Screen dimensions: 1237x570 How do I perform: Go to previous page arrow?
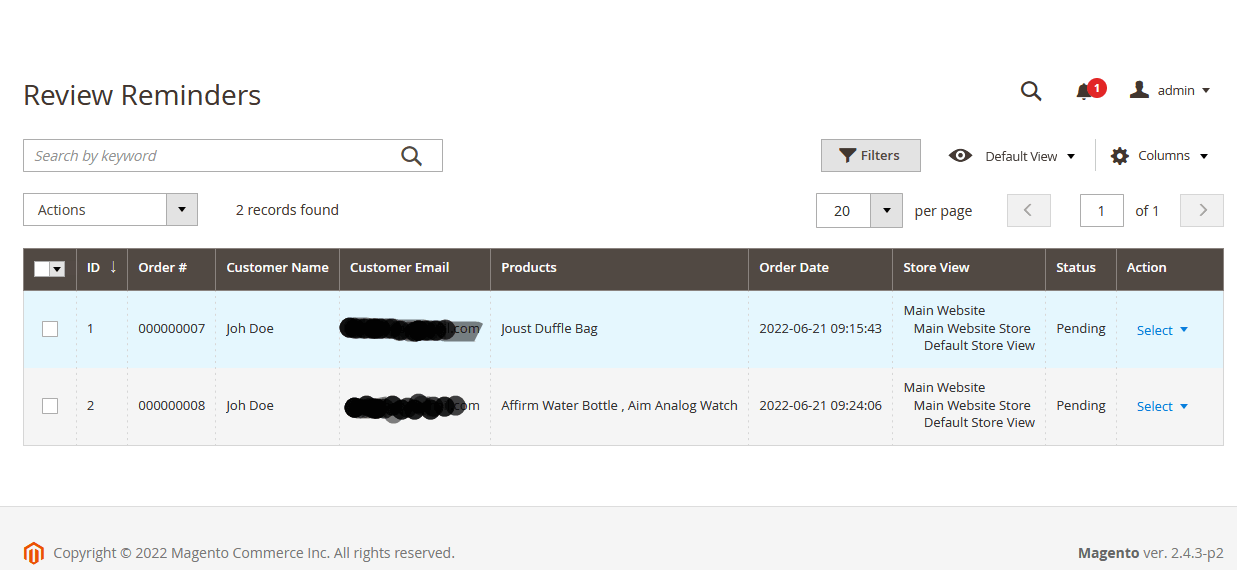tap(1028, 210)
